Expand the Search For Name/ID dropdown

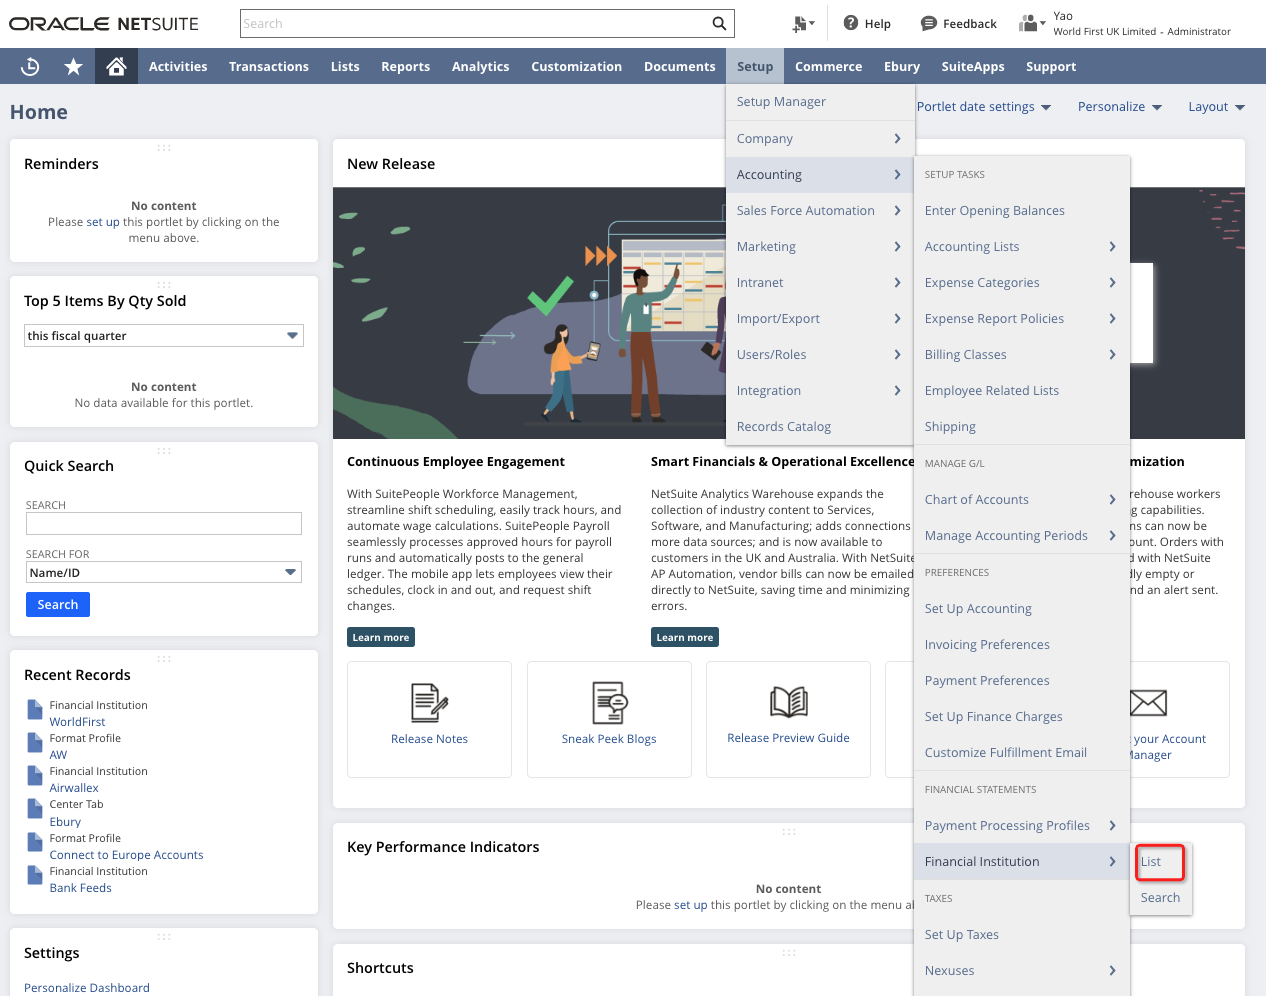[164, 573]
